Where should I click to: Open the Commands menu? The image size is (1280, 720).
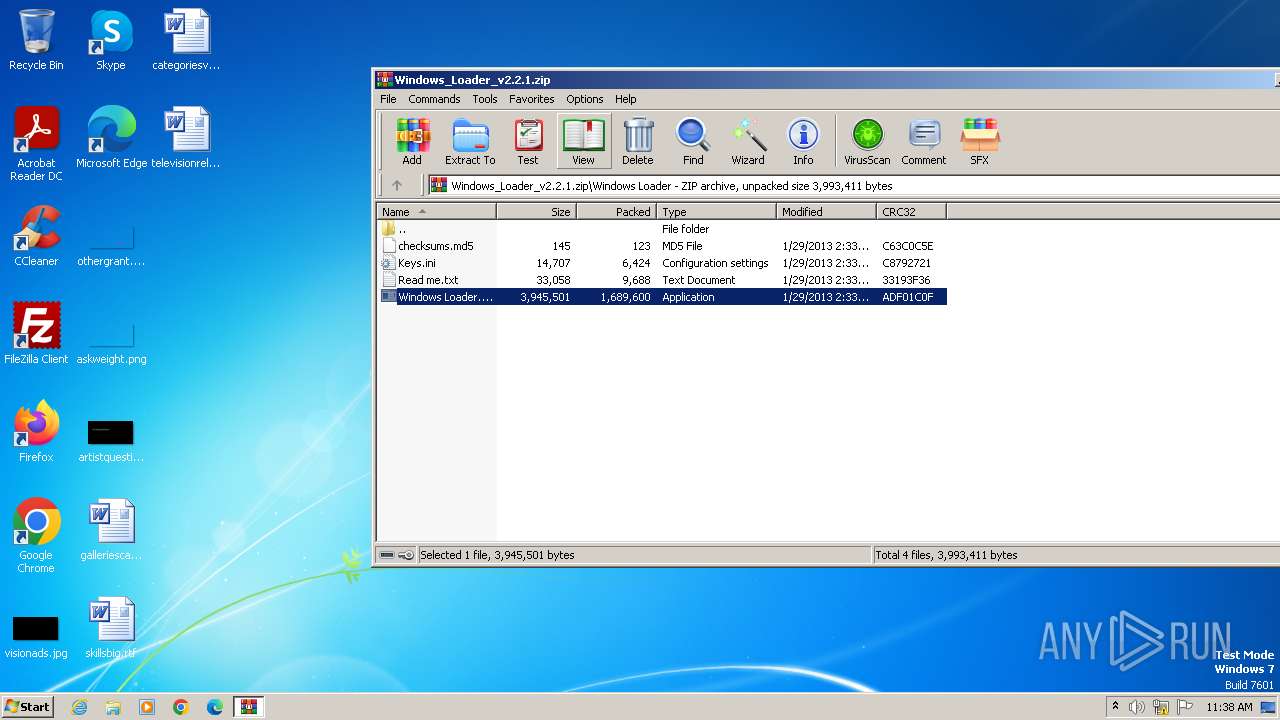[x=434, y=99]
